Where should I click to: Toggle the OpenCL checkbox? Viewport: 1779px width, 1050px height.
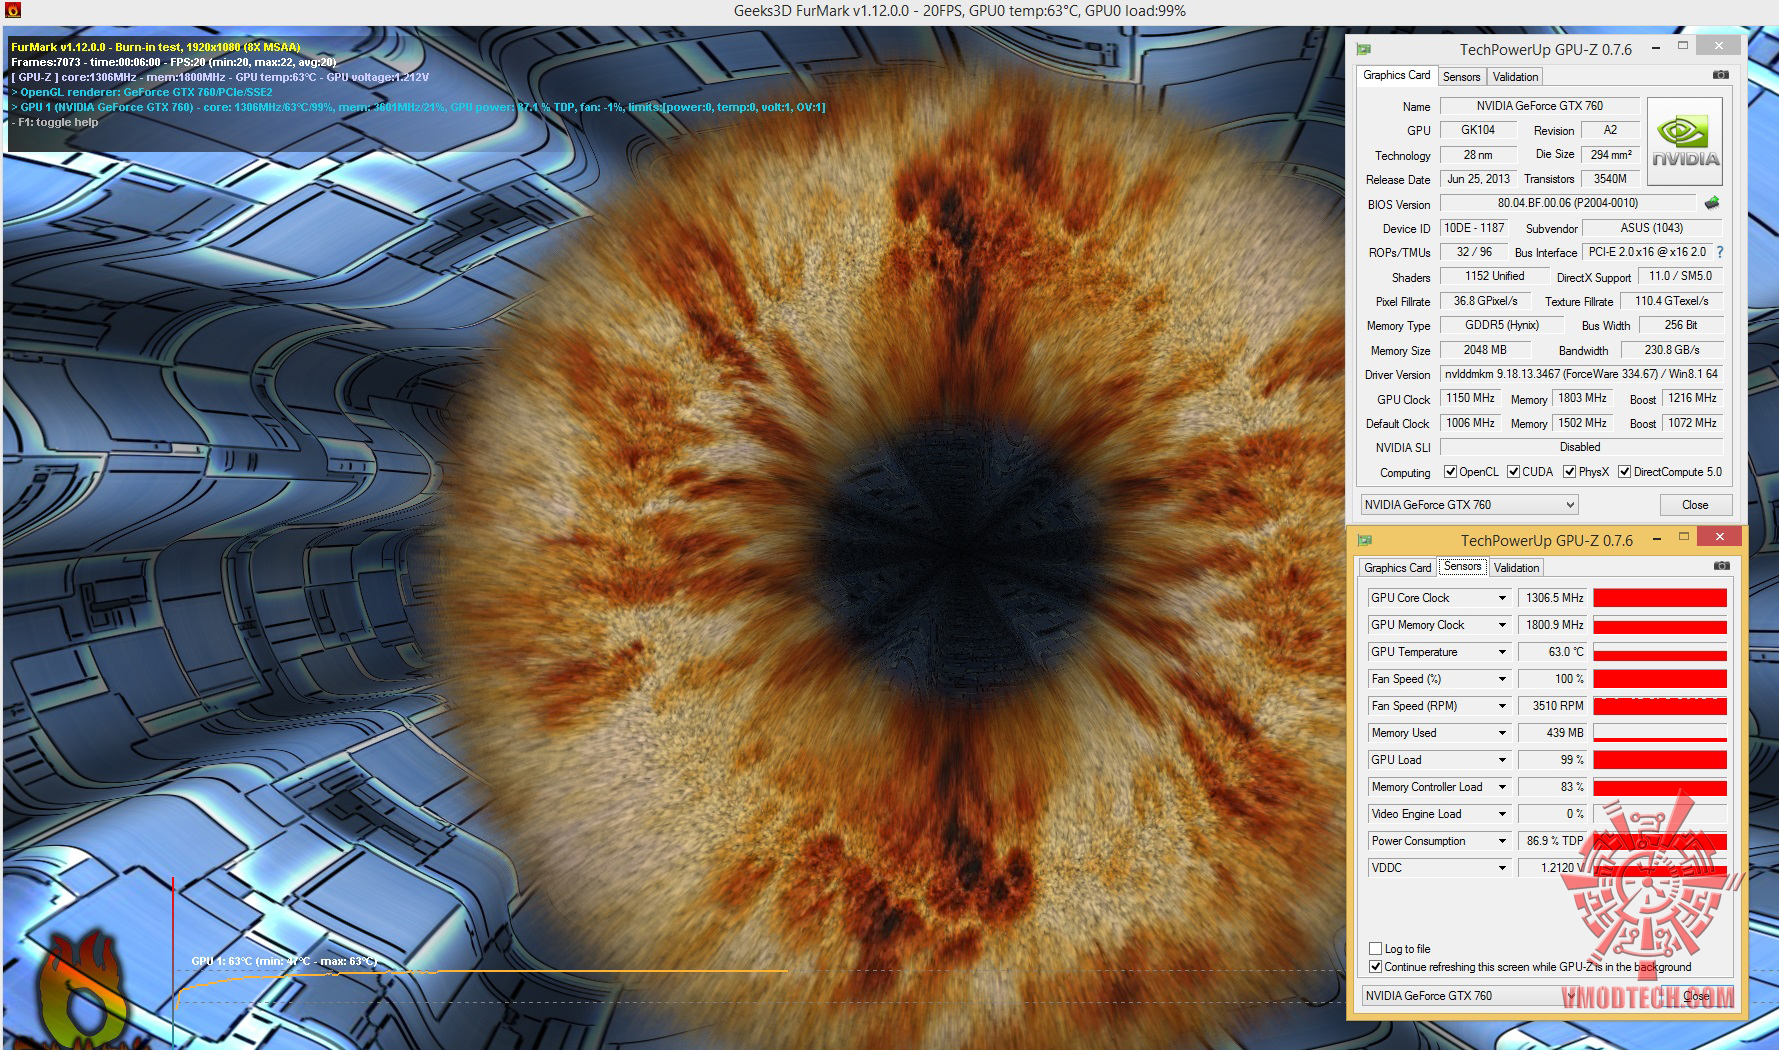1450,472
